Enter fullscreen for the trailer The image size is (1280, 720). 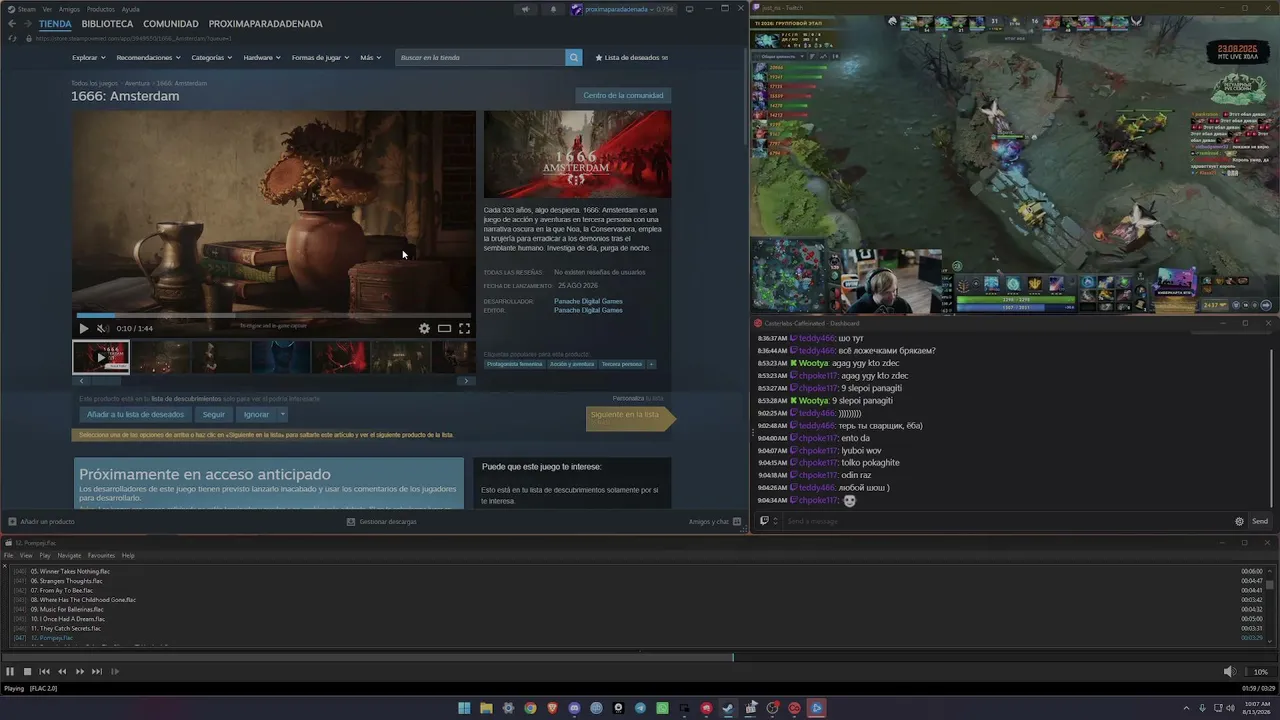tap(464, 328)
